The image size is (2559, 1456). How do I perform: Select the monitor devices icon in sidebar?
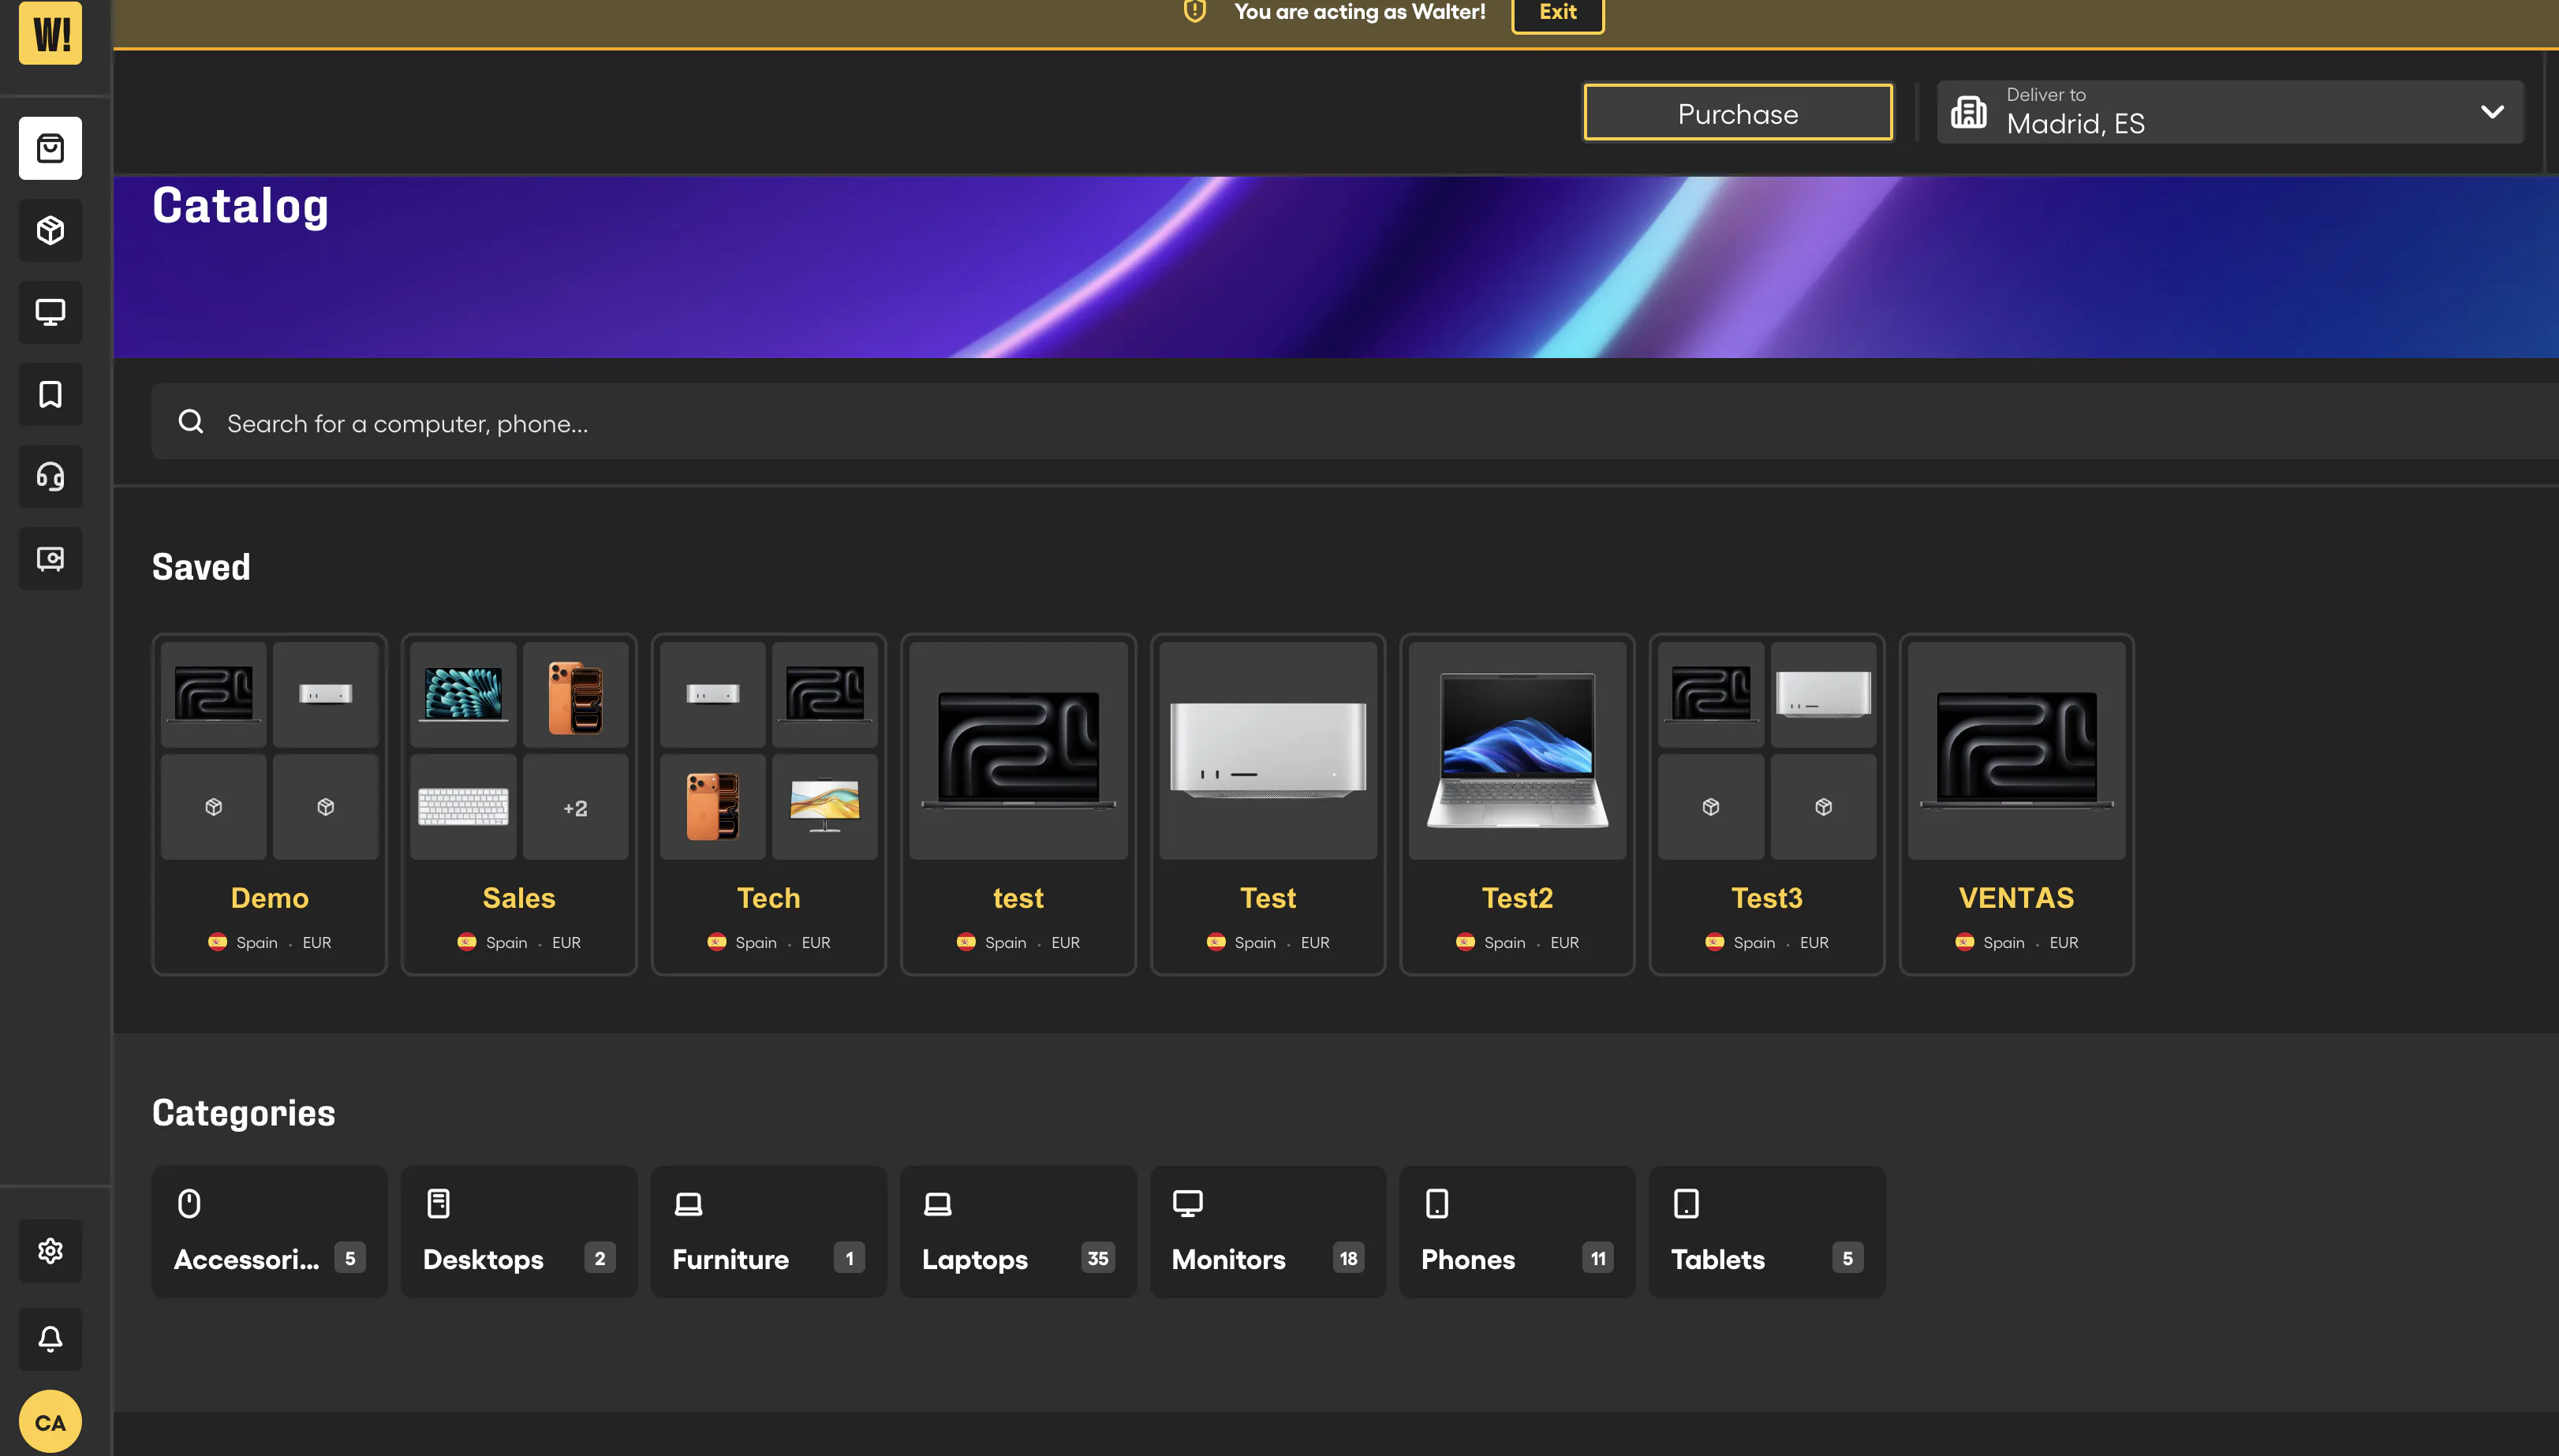(50, 312)
